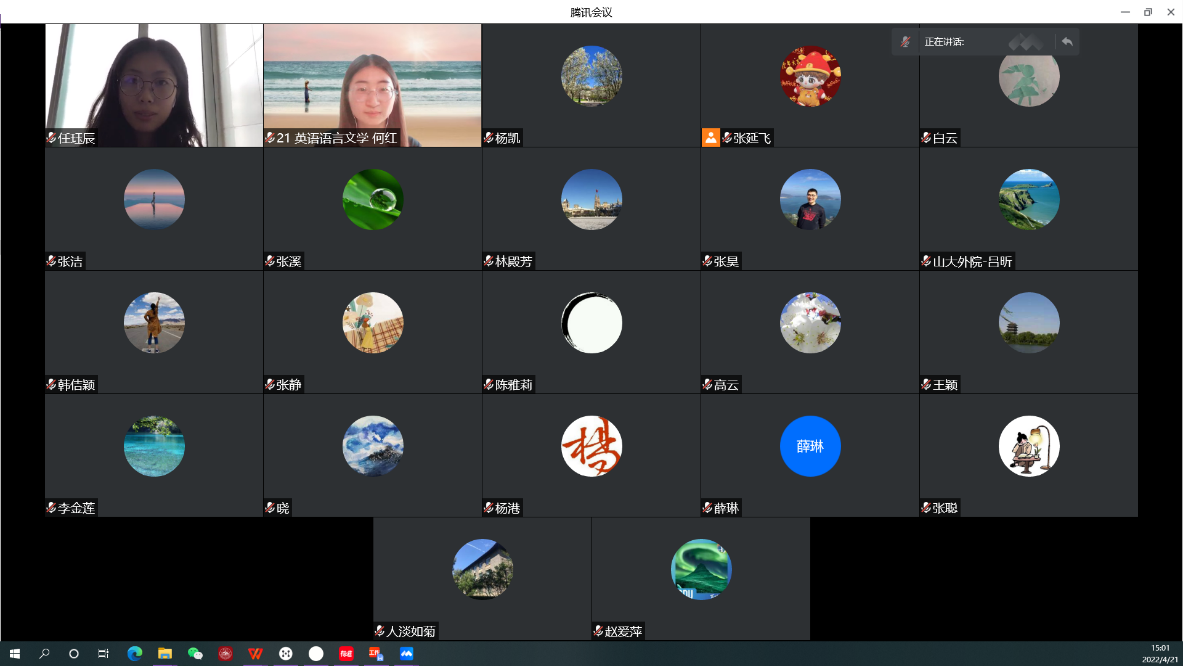
Task: Click the return arrow in the speaking bar
Action: coord(1067,42)
